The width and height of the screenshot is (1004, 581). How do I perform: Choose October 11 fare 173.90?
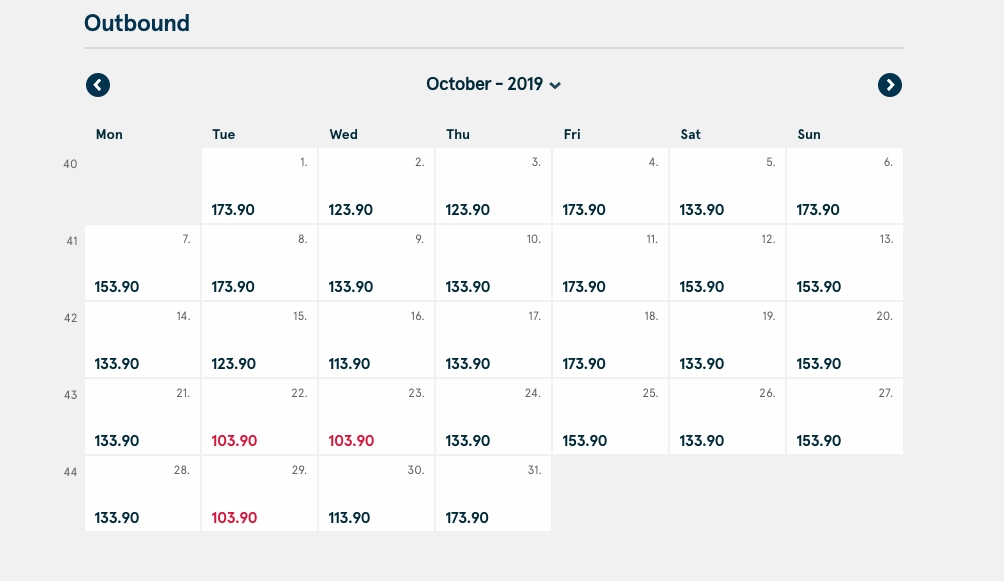pyautogui.click(x=610, y=263)
